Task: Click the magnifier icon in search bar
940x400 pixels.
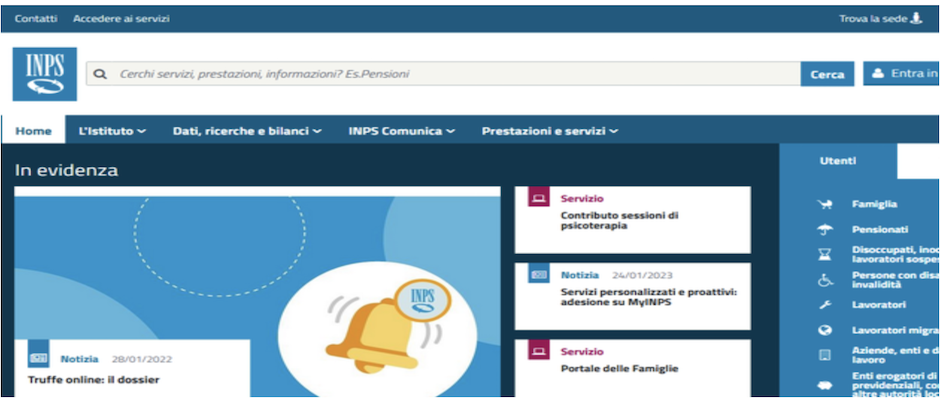Action: point(101,74)
